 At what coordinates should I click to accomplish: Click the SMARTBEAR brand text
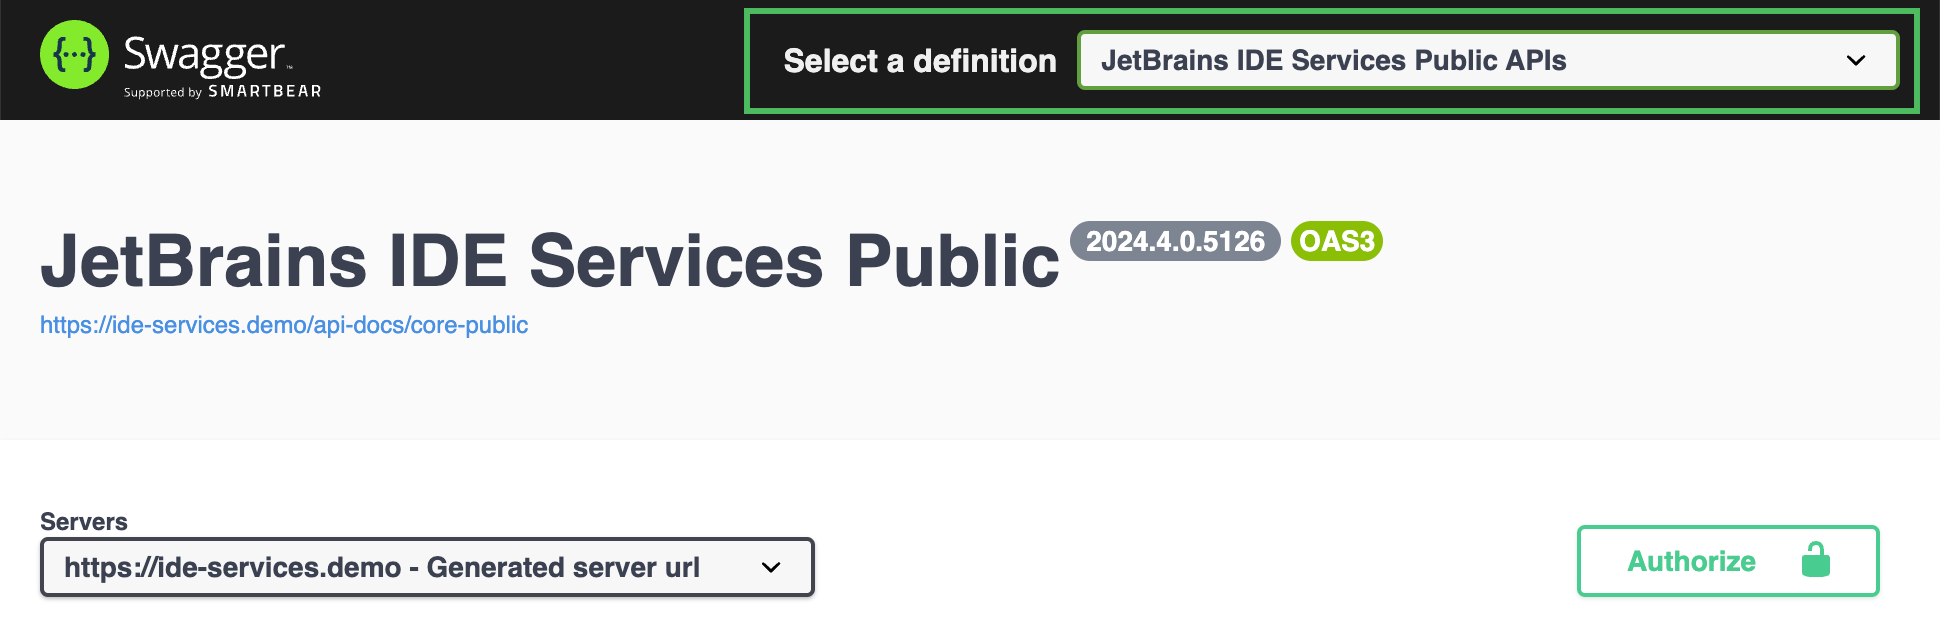(265, 91)
